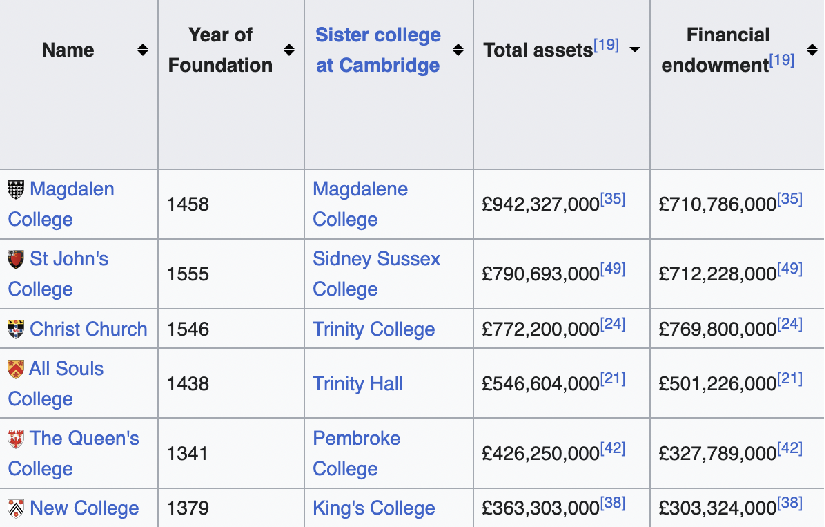Open the King's College link
This screenshot has height=527, width=825.
[x=374, y=508]
